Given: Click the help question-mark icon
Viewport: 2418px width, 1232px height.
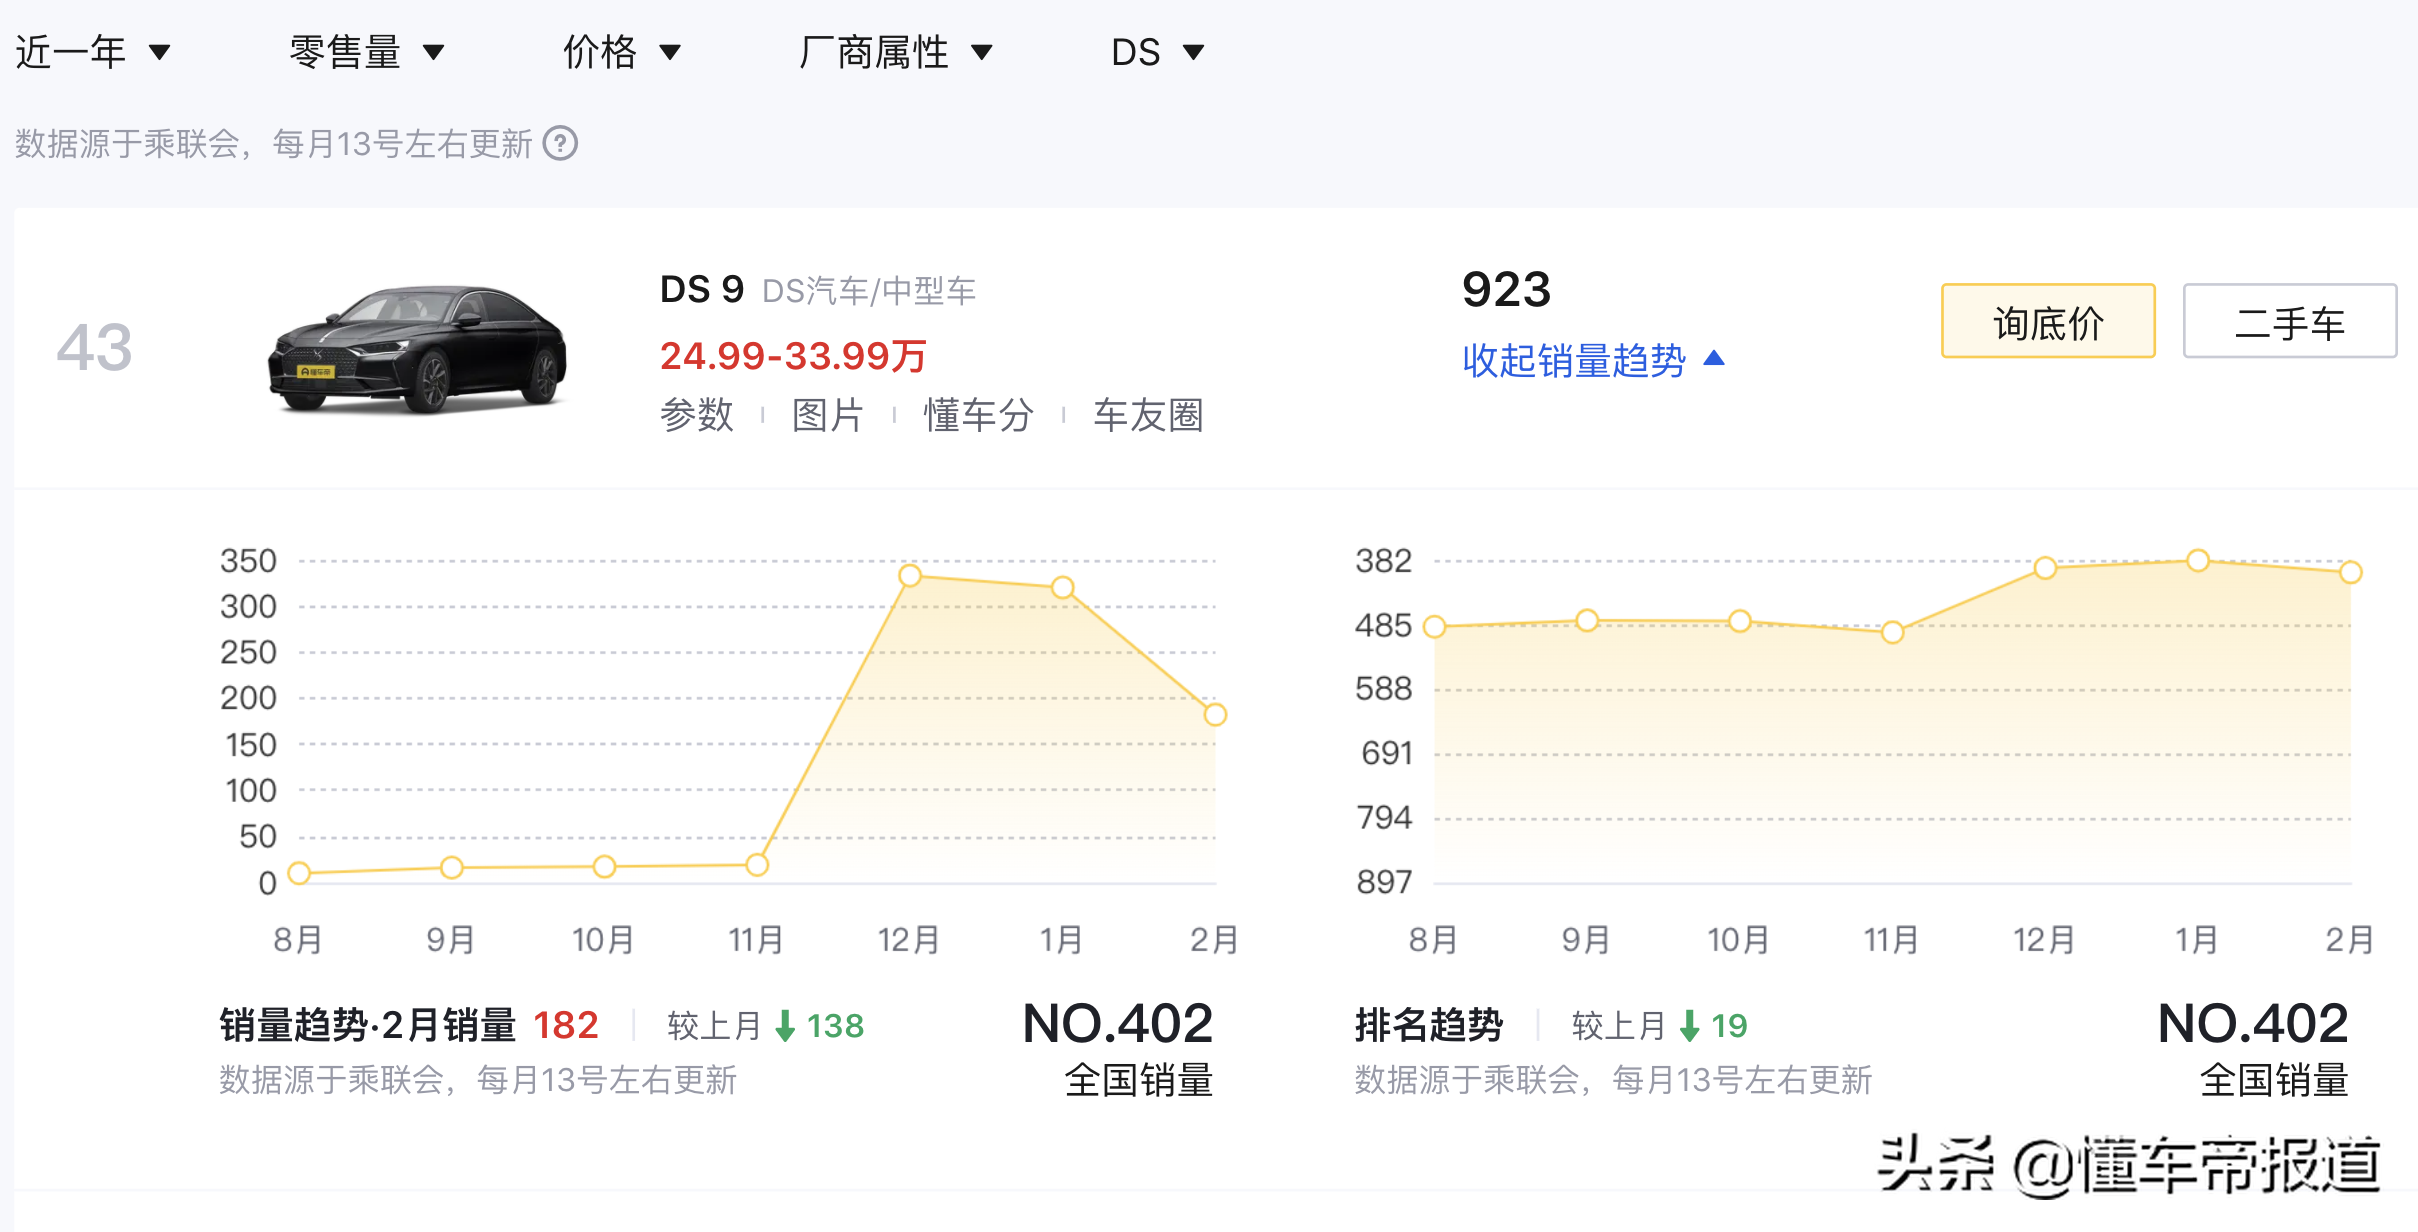Looking at the screenshot, I should pos(560,143).
